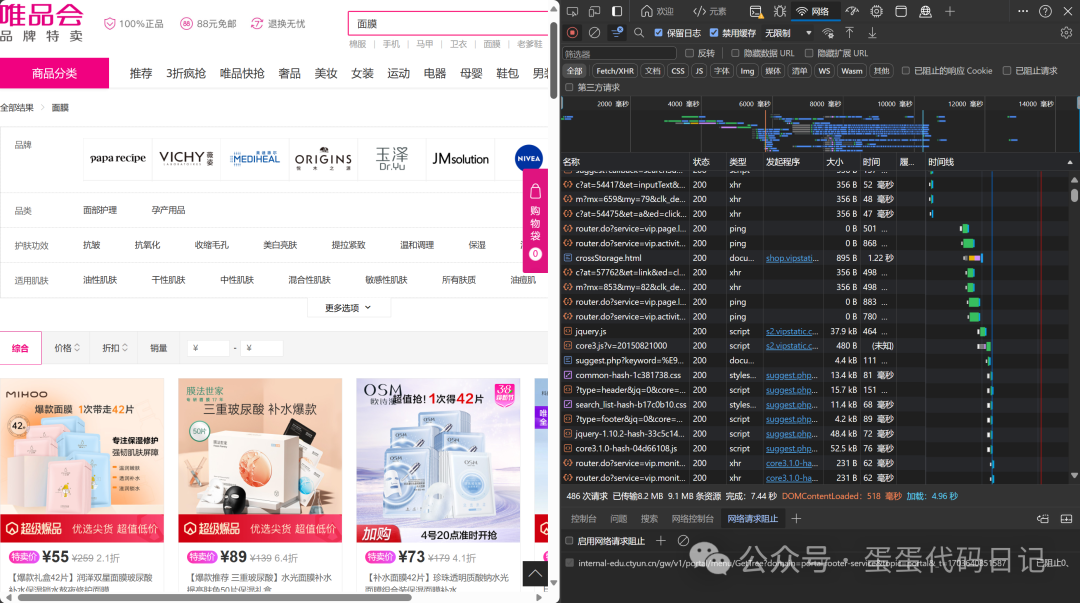
Task: Click the plus to add a drawer tool
Action: pos(796,519)
